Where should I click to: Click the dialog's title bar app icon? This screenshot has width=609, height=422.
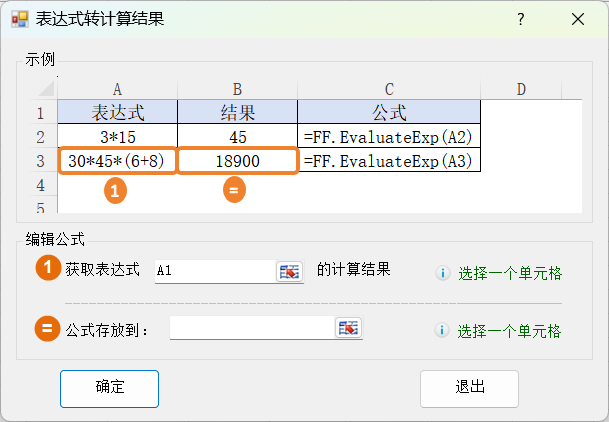[20, 19]
